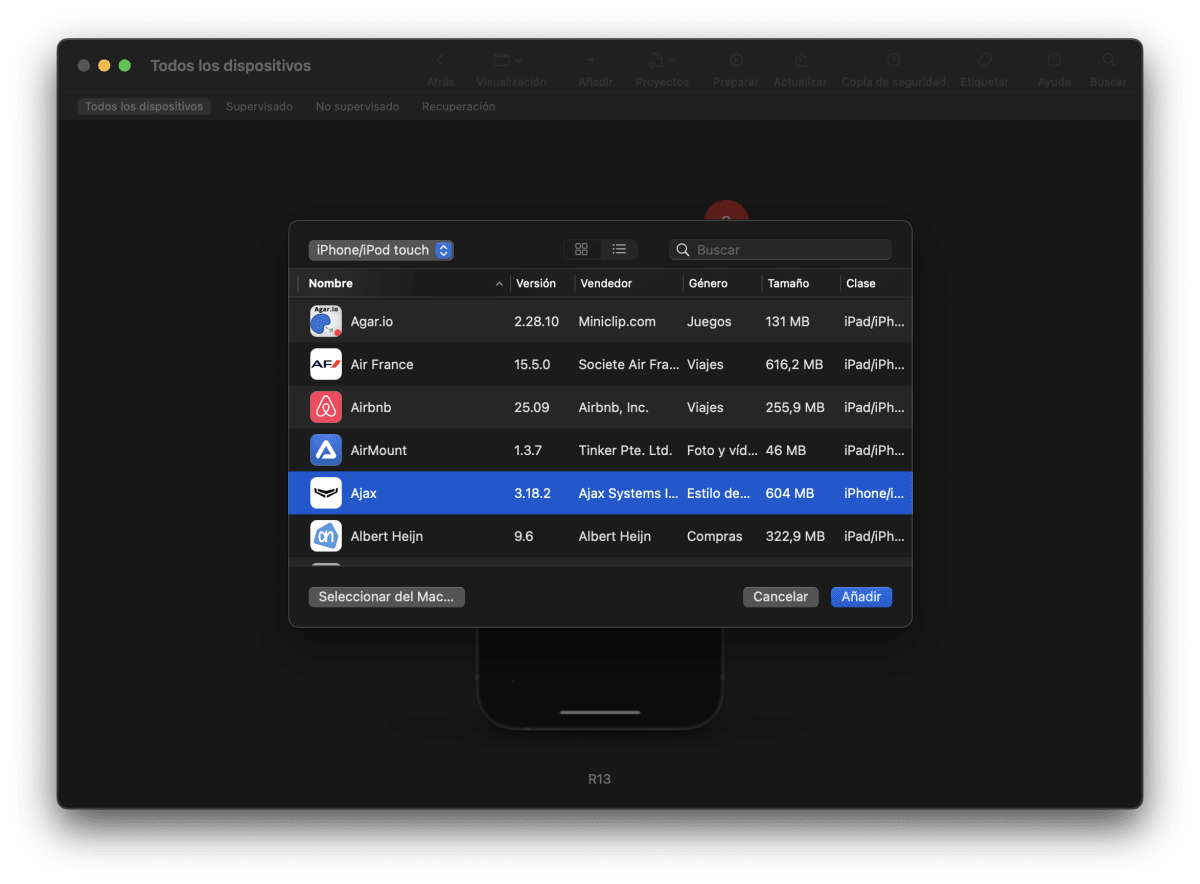Viewport: 1200px width, 884px height.
Task: Click the Airbnb app icon
Action: pyautogui.click(x=326, y=407)
